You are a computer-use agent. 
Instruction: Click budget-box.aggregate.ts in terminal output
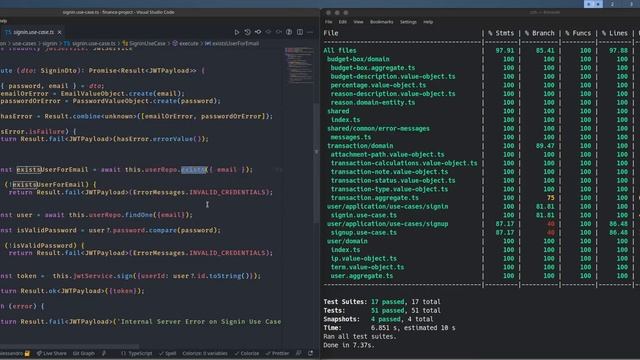click(373, 68)
